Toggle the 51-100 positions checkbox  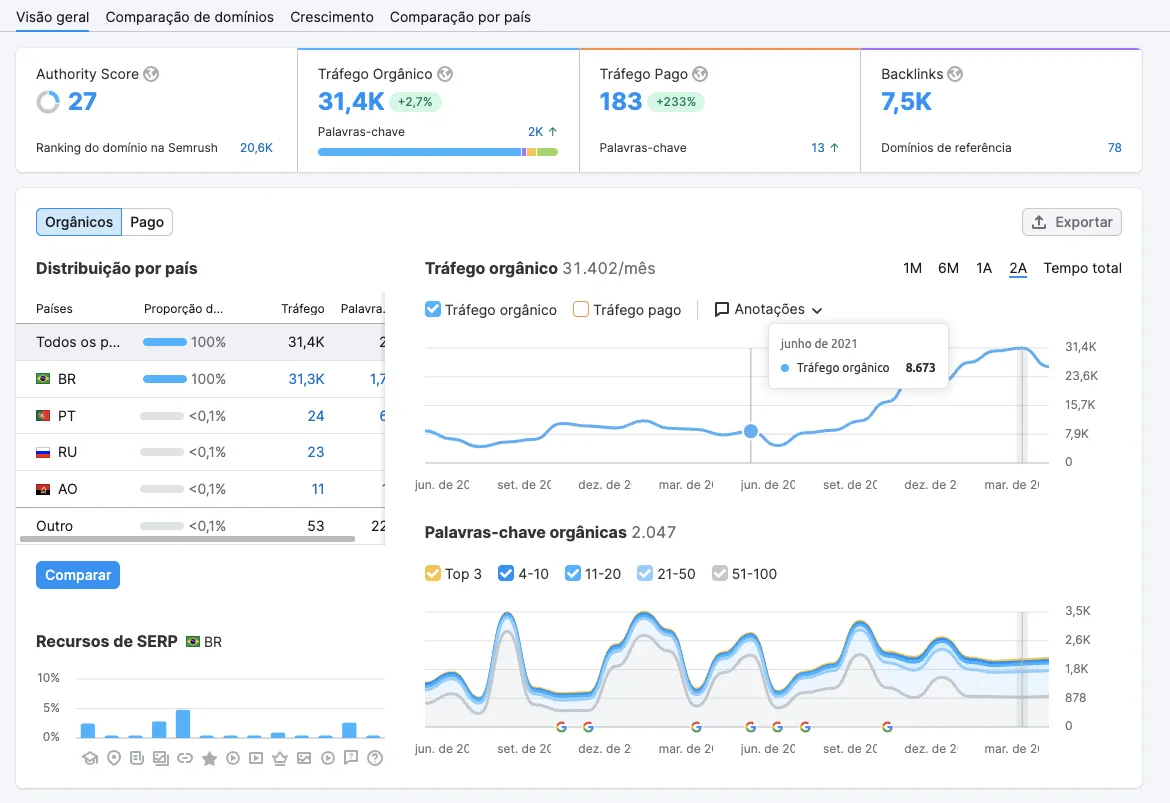719,573
